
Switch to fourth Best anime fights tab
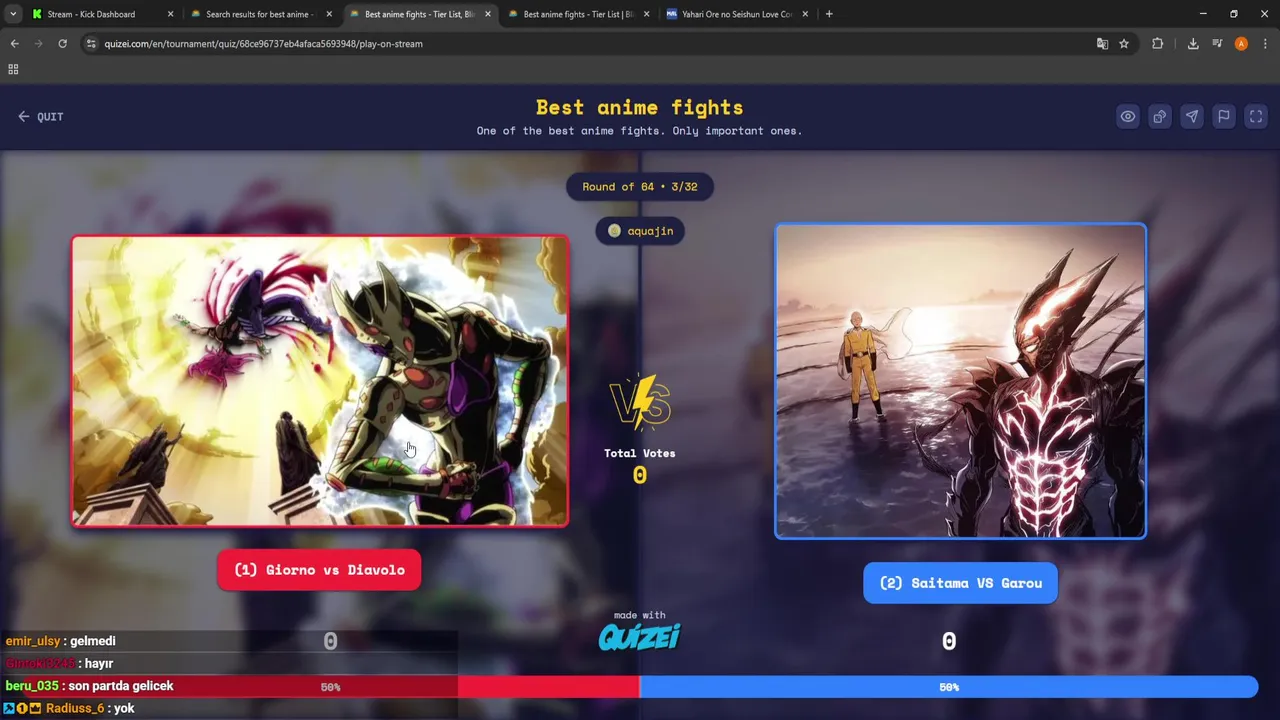(578, 14)
